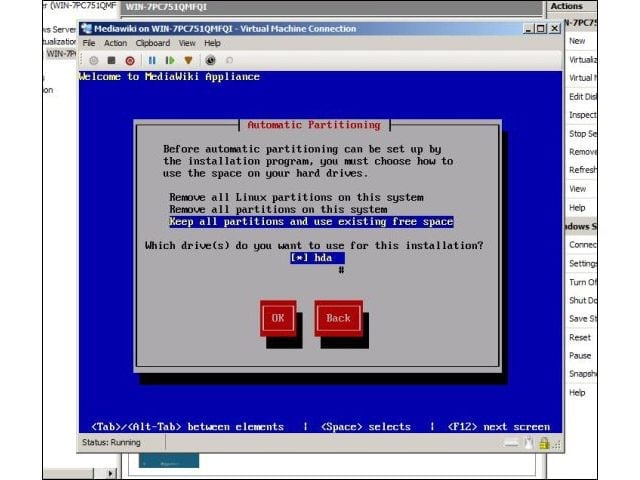Click Refresh in the Actions pane
This screenshot has height=480, width=640.
[x=582, y=170]
